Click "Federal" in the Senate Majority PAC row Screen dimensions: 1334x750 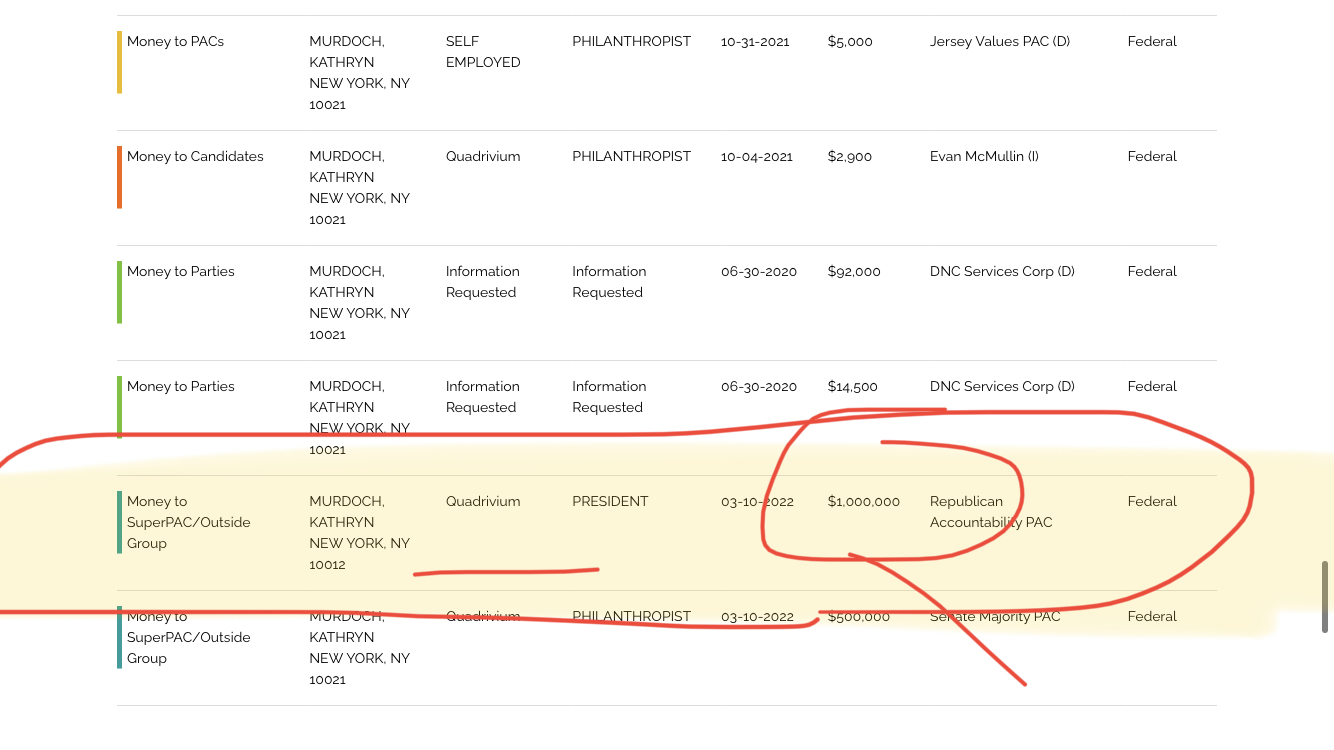(1152, 617)
